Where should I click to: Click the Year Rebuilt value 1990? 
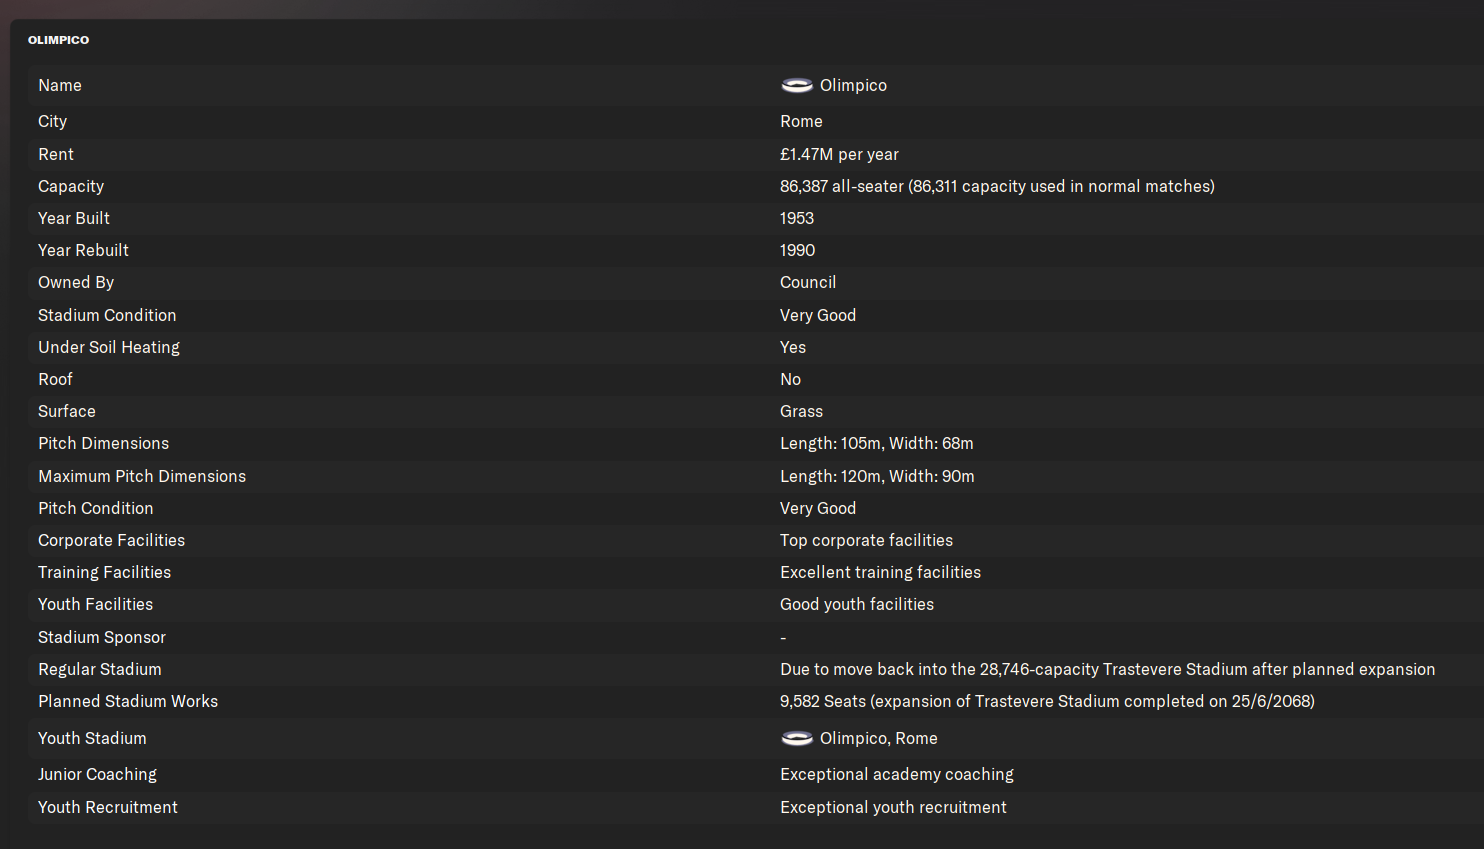click(797, 250)
